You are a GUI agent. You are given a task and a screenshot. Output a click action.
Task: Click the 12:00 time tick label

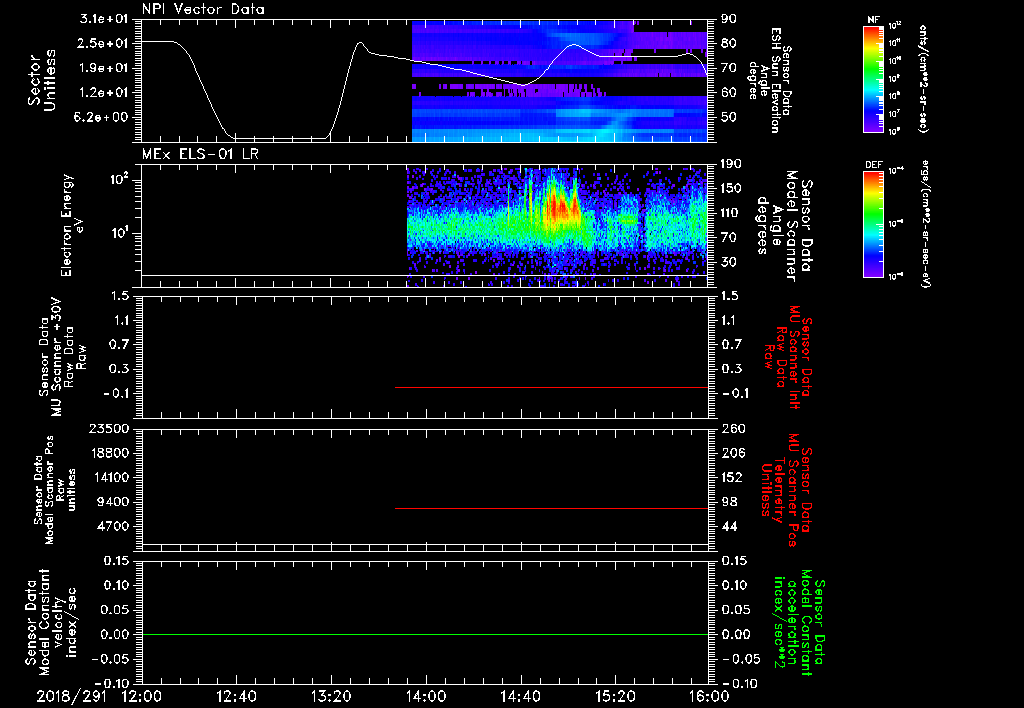(x=141, y=696)
